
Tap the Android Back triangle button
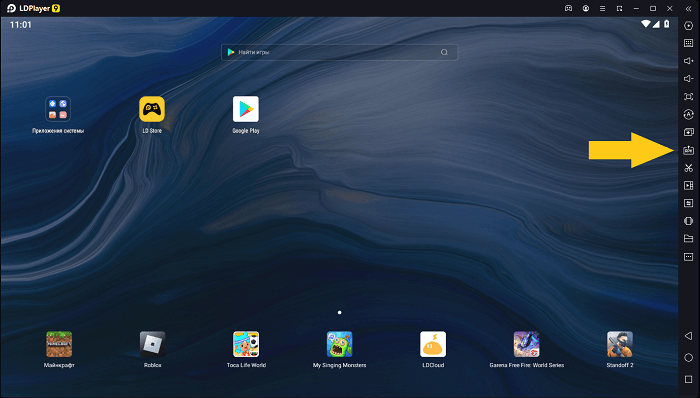(688, 336)
